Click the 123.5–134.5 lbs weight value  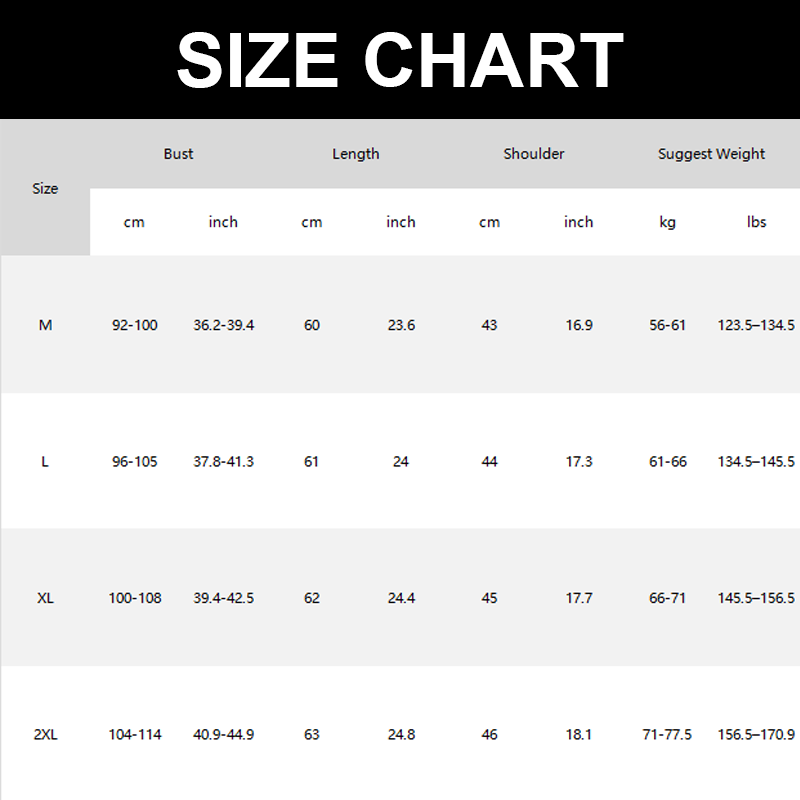756,325
